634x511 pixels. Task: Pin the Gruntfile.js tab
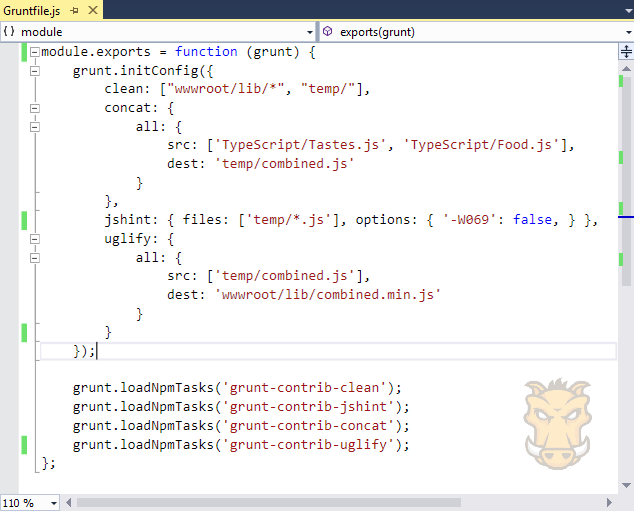(74, 11)
